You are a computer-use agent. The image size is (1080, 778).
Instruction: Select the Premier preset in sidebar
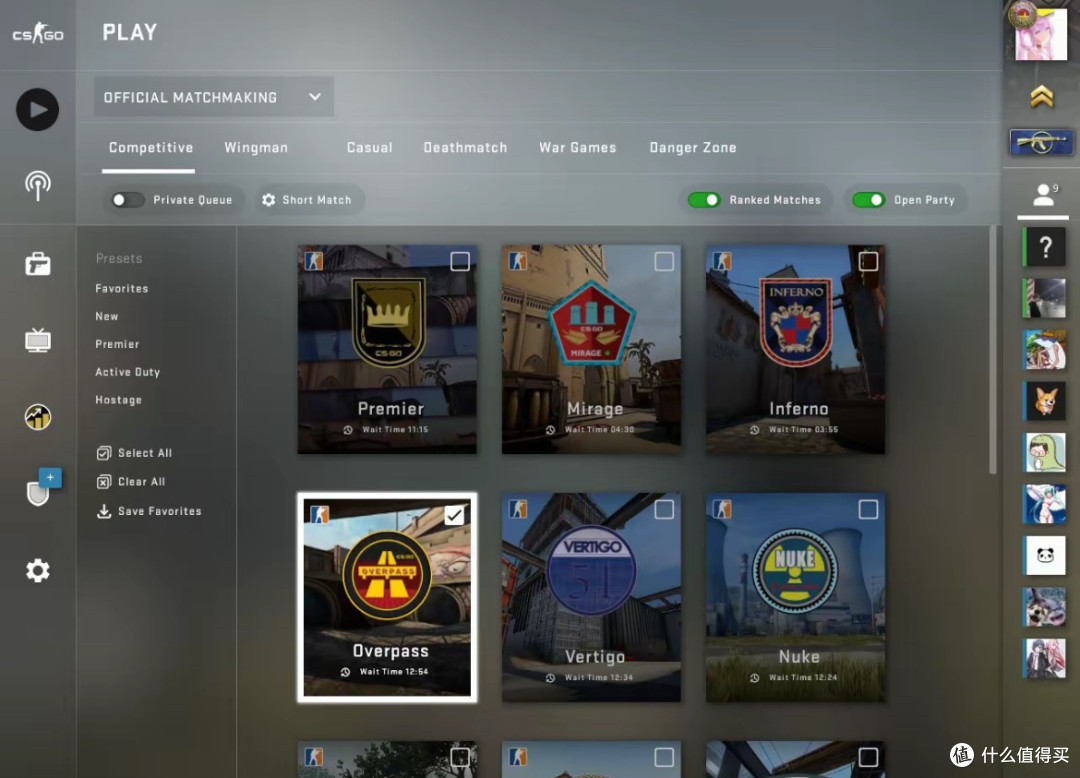[x=117, y=344]
